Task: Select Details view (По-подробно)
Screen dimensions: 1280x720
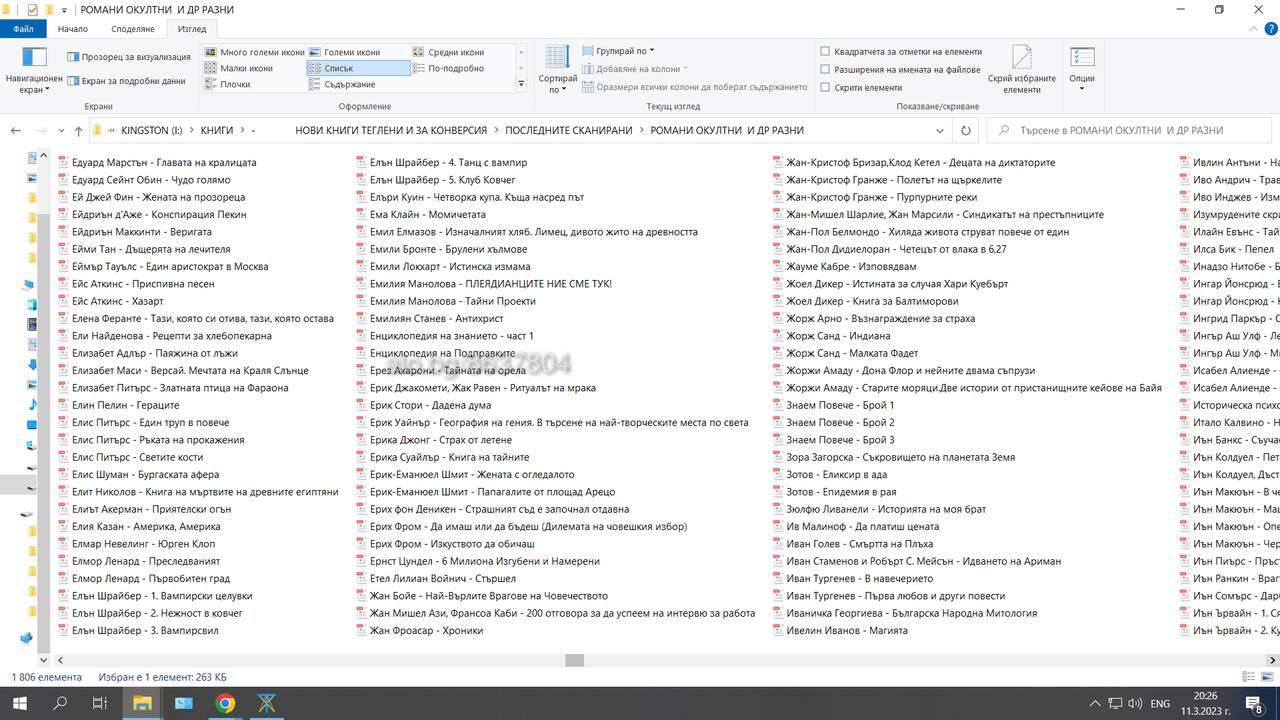Action: tap(448, 68)
